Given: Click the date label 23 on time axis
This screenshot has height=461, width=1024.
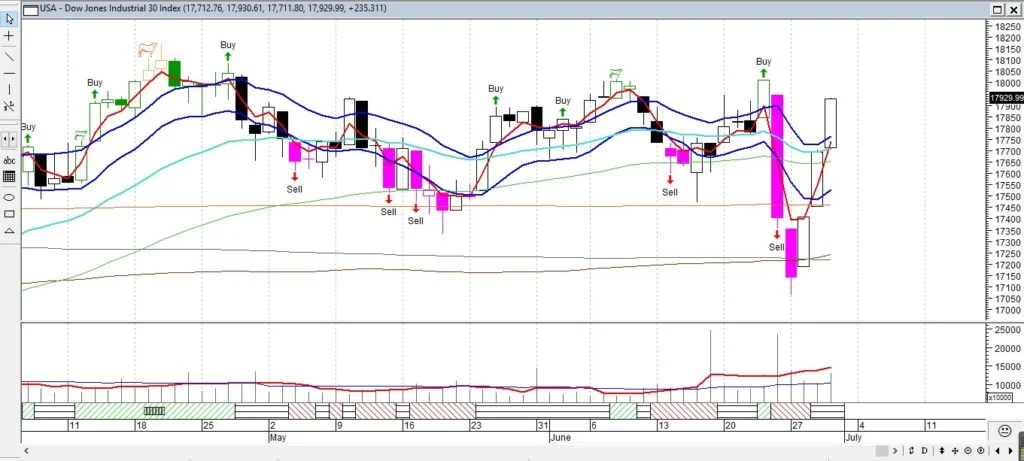Looking at the screenshot, I should [x=476, y=425].
